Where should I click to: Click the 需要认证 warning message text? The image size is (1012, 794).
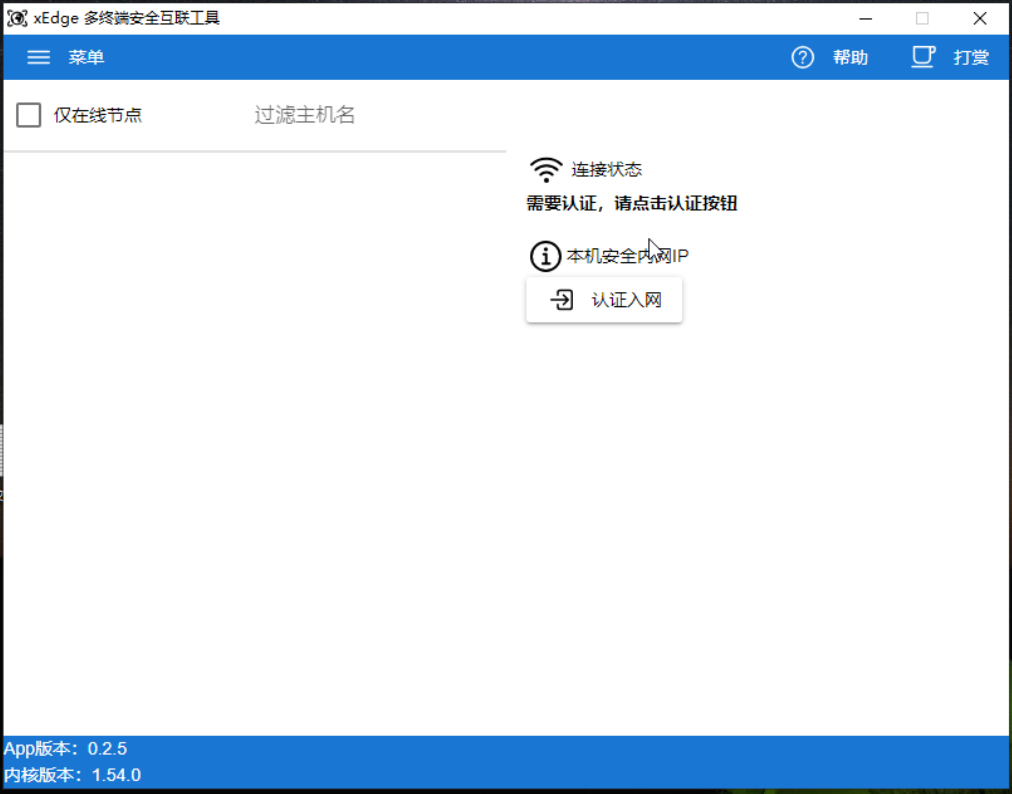tap(630, 203)
